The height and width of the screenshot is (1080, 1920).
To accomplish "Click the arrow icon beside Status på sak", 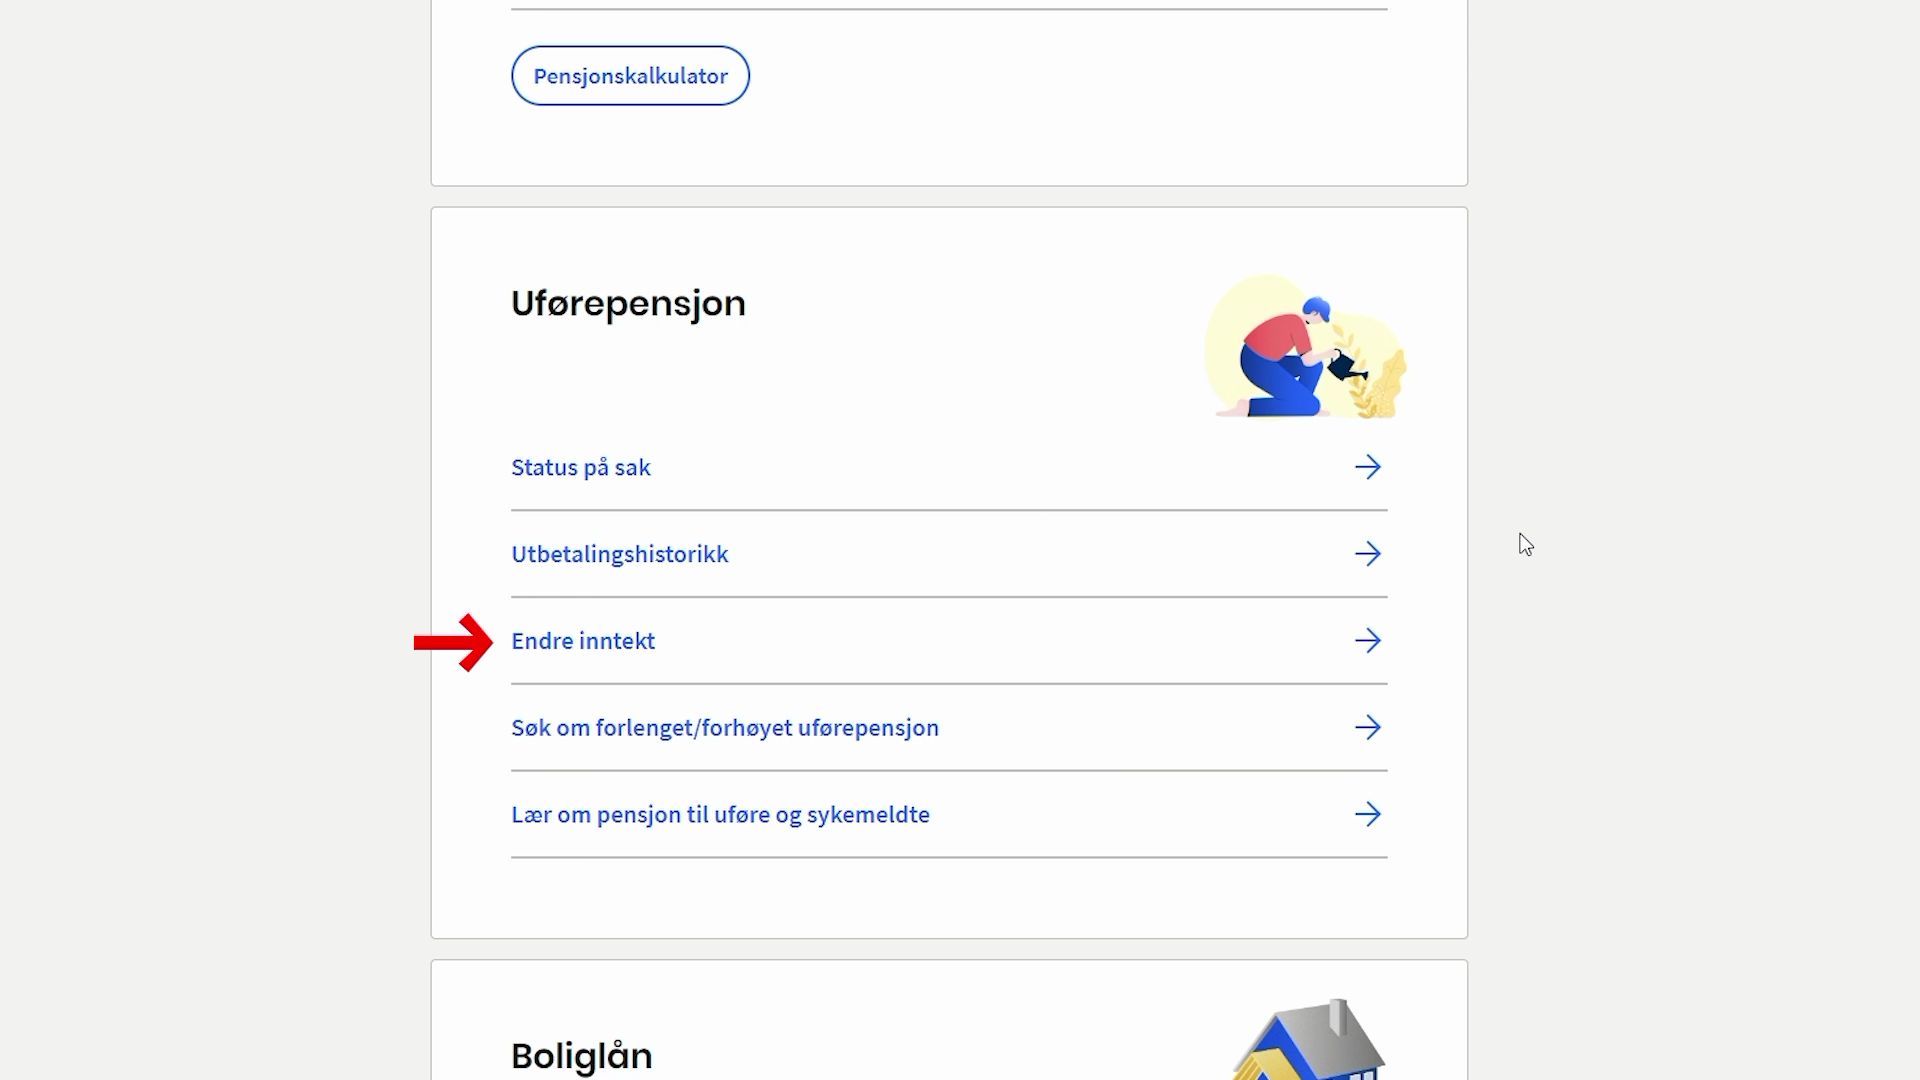I will tap(1368, 467).
